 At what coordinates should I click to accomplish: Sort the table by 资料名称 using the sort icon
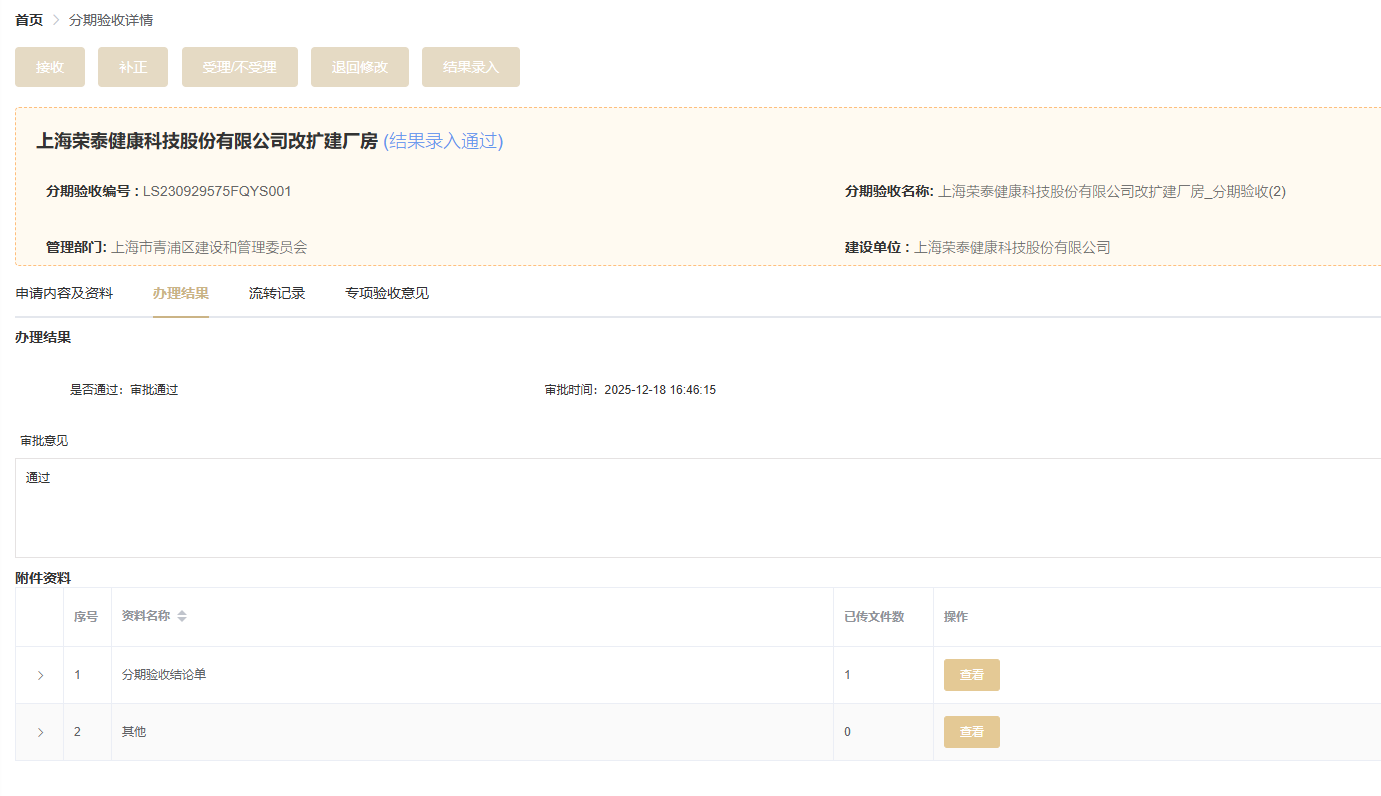[x=182, y=617]
